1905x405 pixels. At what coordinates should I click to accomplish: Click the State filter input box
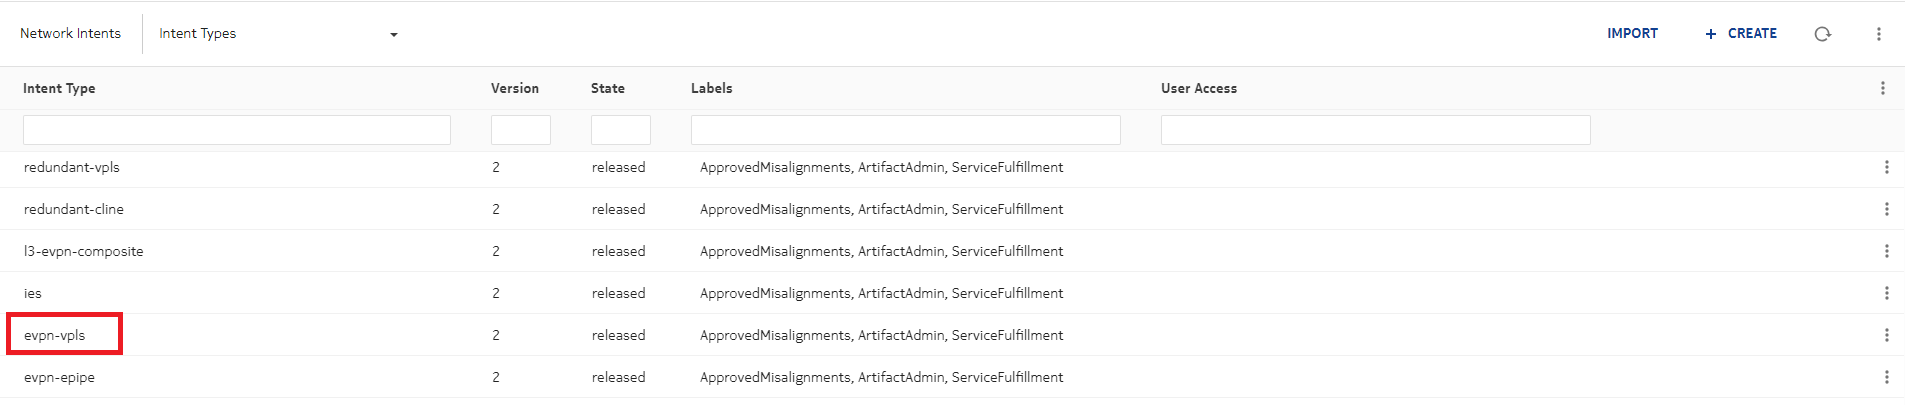(620, 130)
